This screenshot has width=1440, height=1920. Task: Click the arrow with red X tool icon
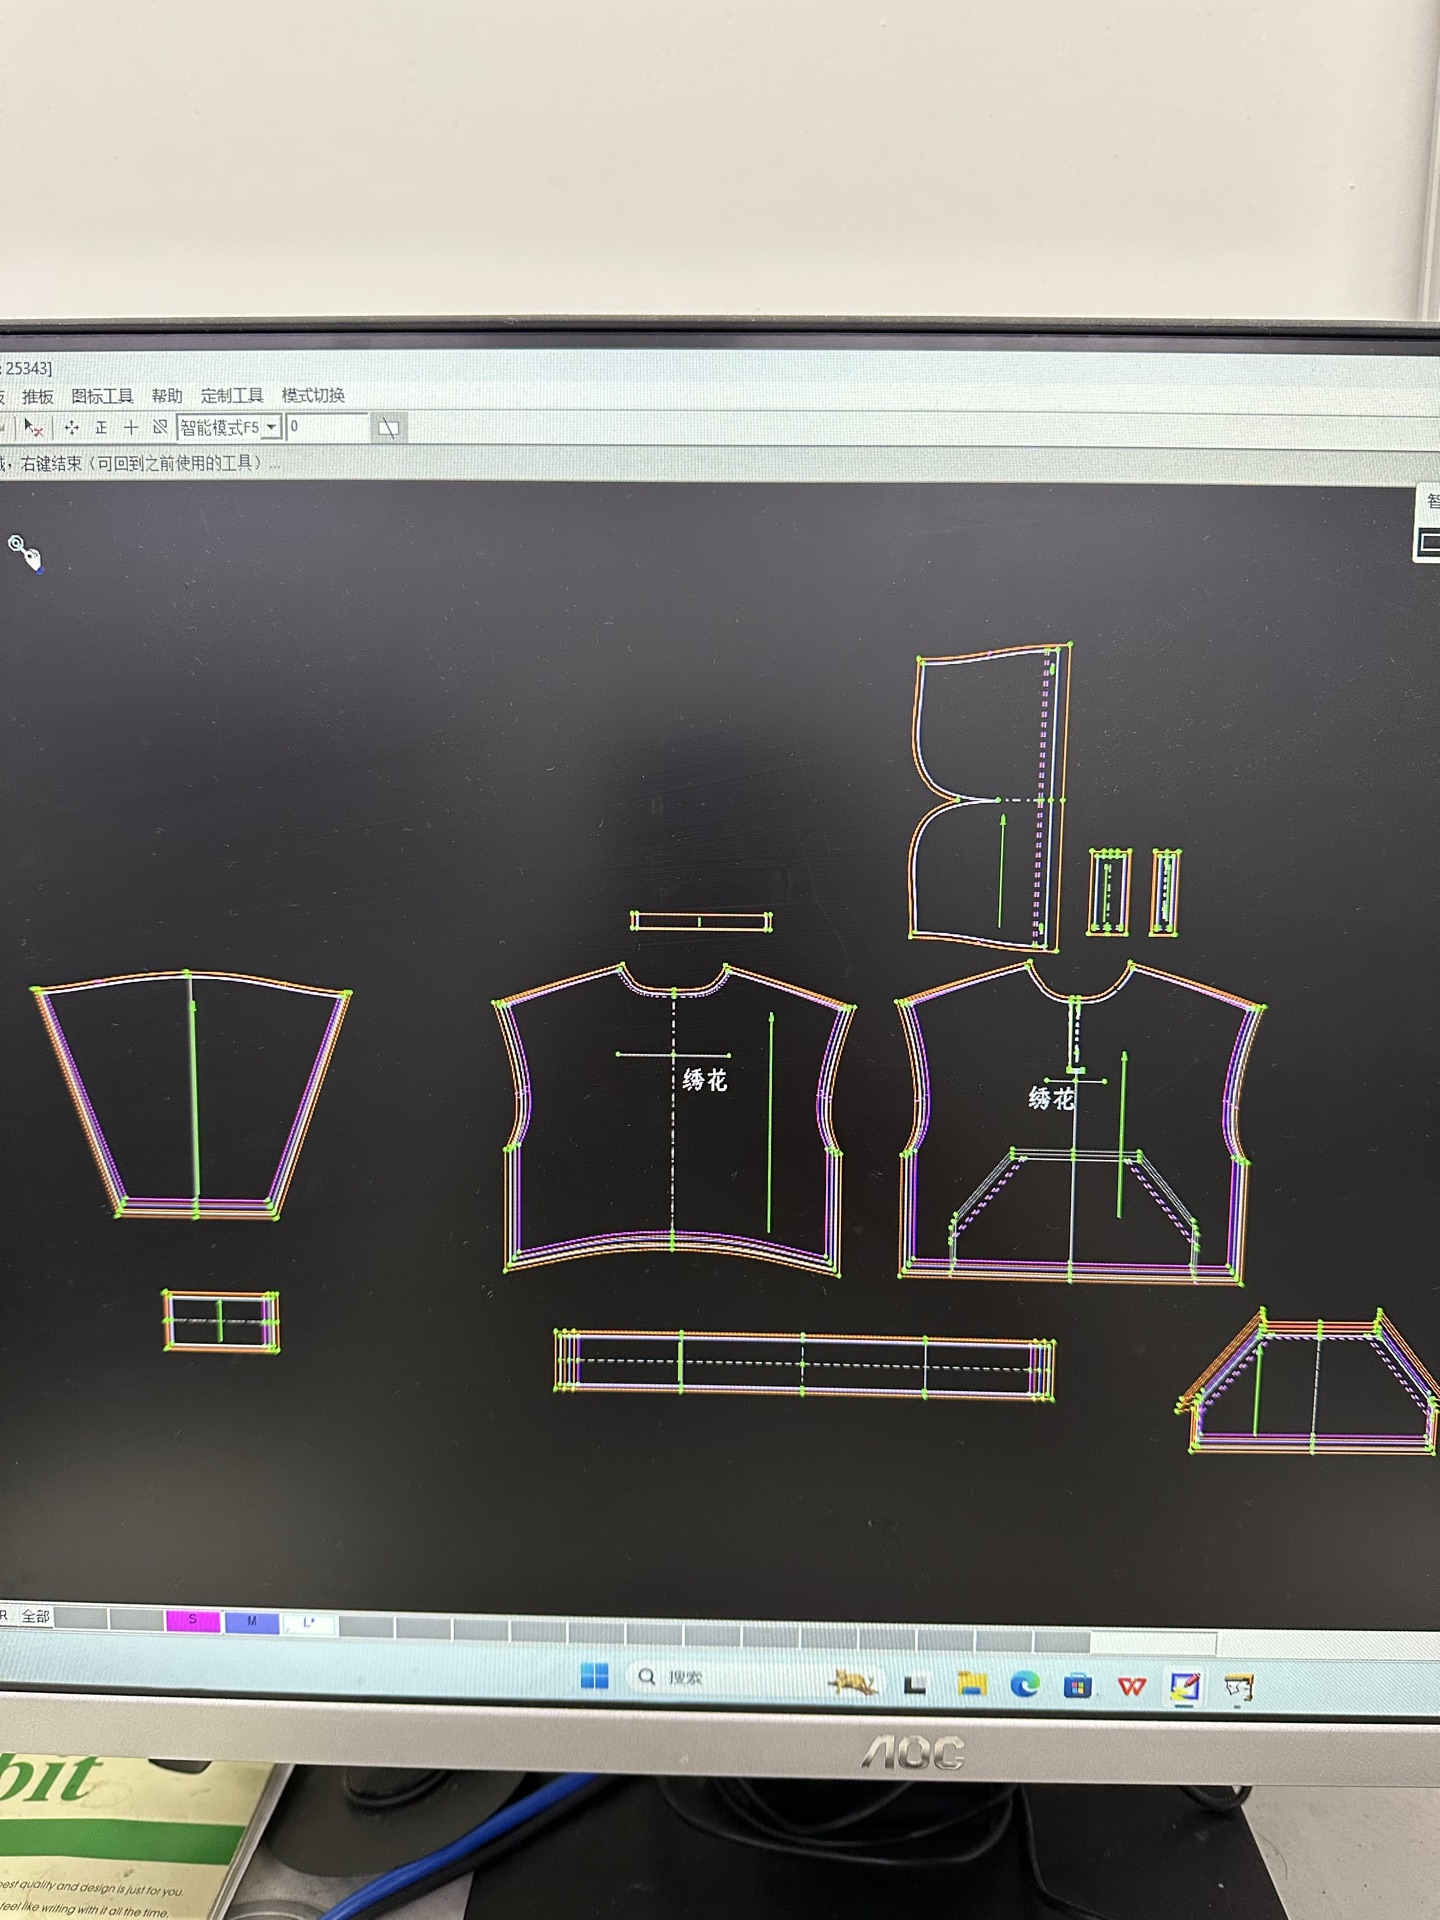[x=33, y=428]
